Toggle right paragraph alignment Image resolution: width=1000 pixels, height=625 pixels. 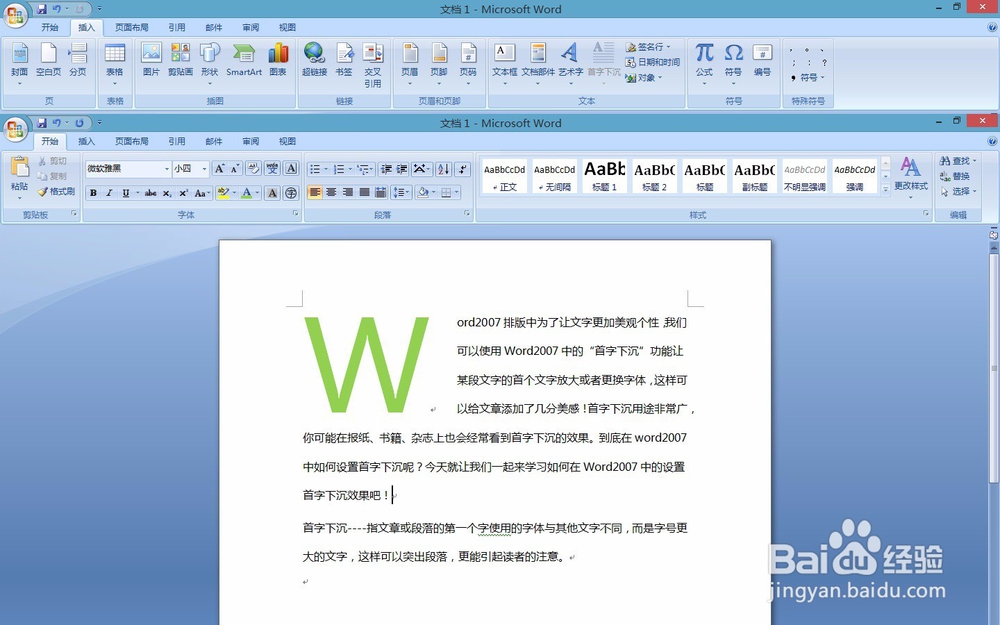pos(348,192)
